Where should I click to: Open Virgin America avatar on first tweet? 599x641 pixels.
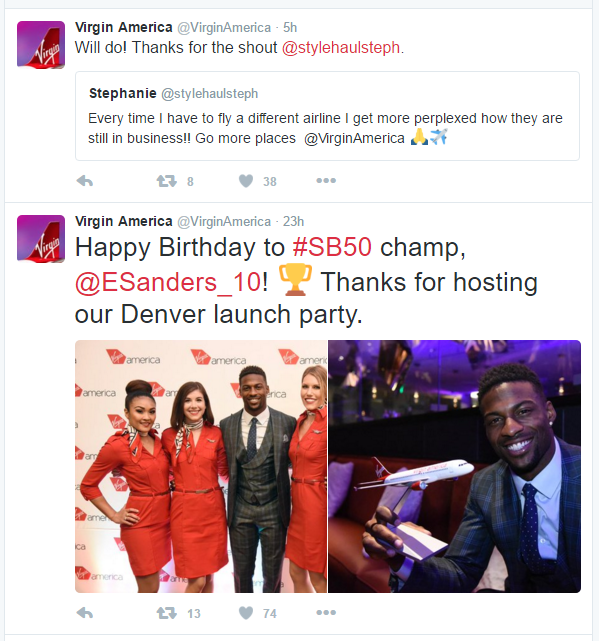41,45
